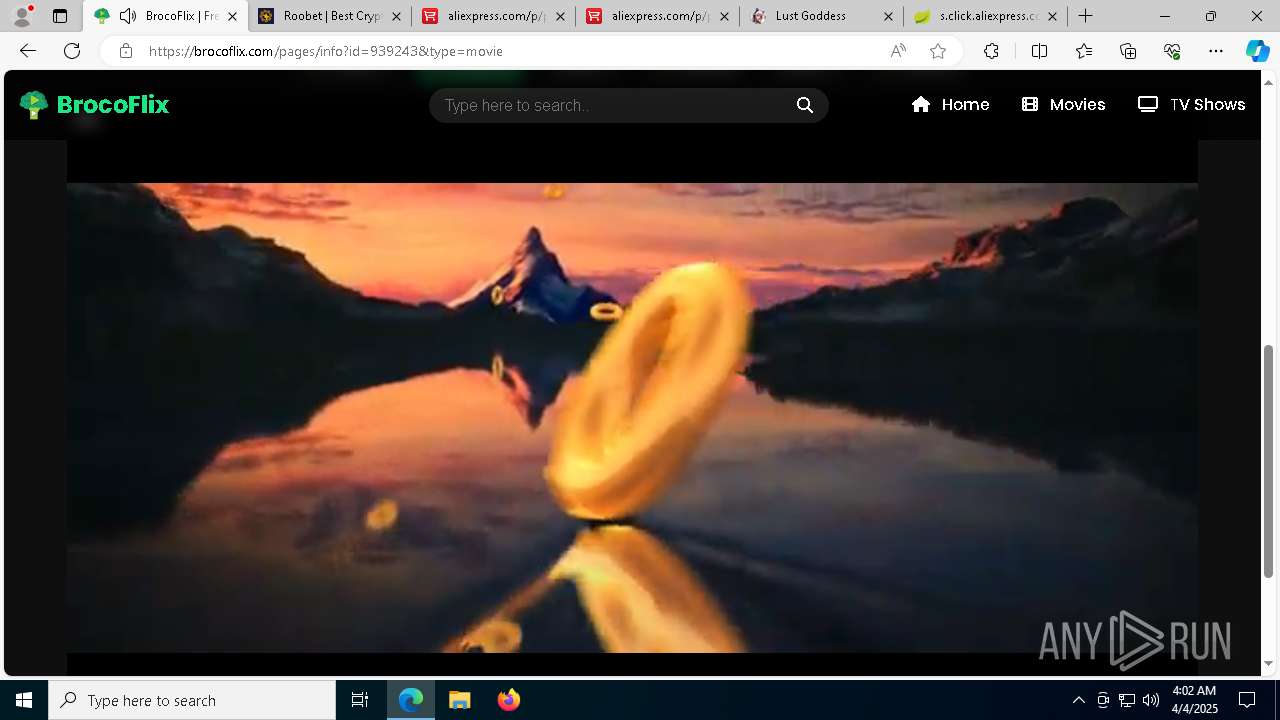Image resolution: width=1280 pixels, height=720 pixels.
Task: Switch to the Lust Goddess tab
Action: point(821,16)
